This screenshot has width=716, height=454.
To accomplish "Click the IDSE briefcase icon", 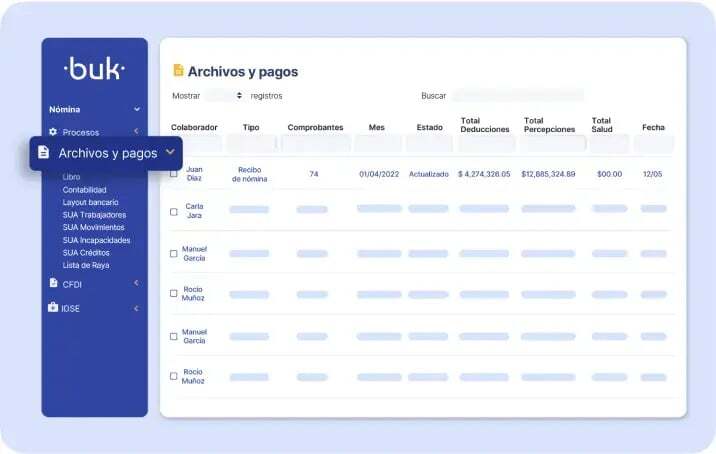I will [x=53, y=308].
